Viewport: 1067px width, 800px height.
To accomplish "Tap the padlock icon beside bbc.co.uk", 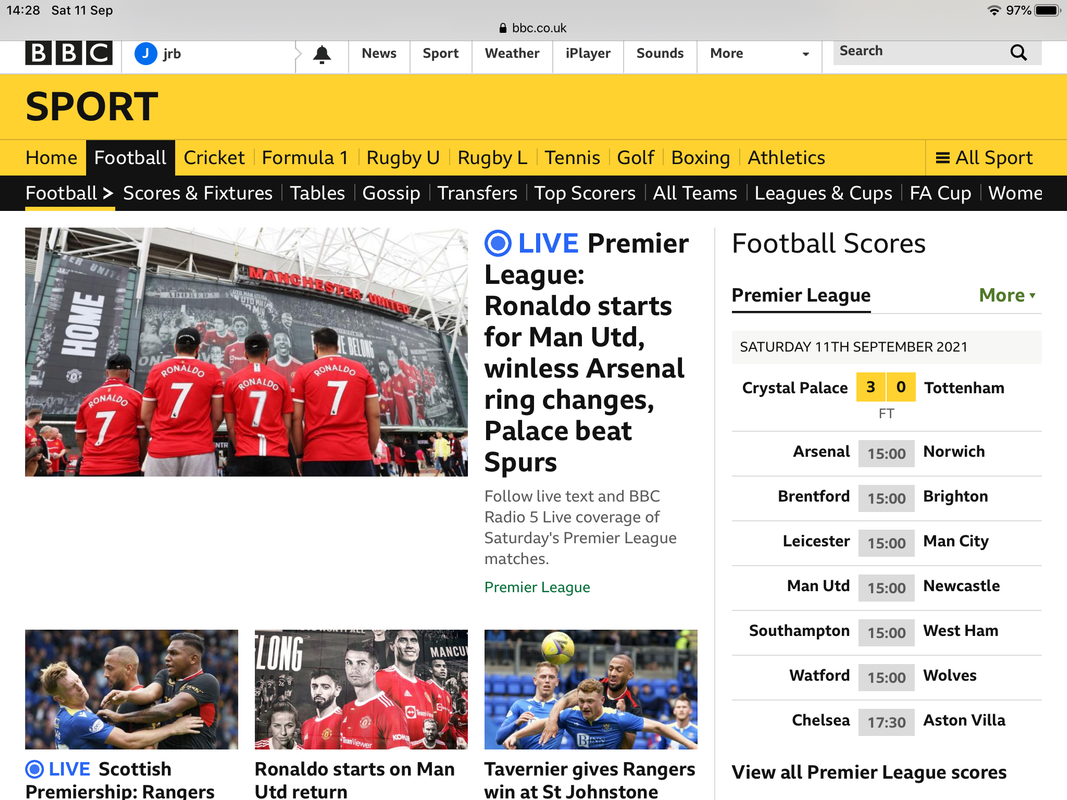I will [x=503, y=28].
